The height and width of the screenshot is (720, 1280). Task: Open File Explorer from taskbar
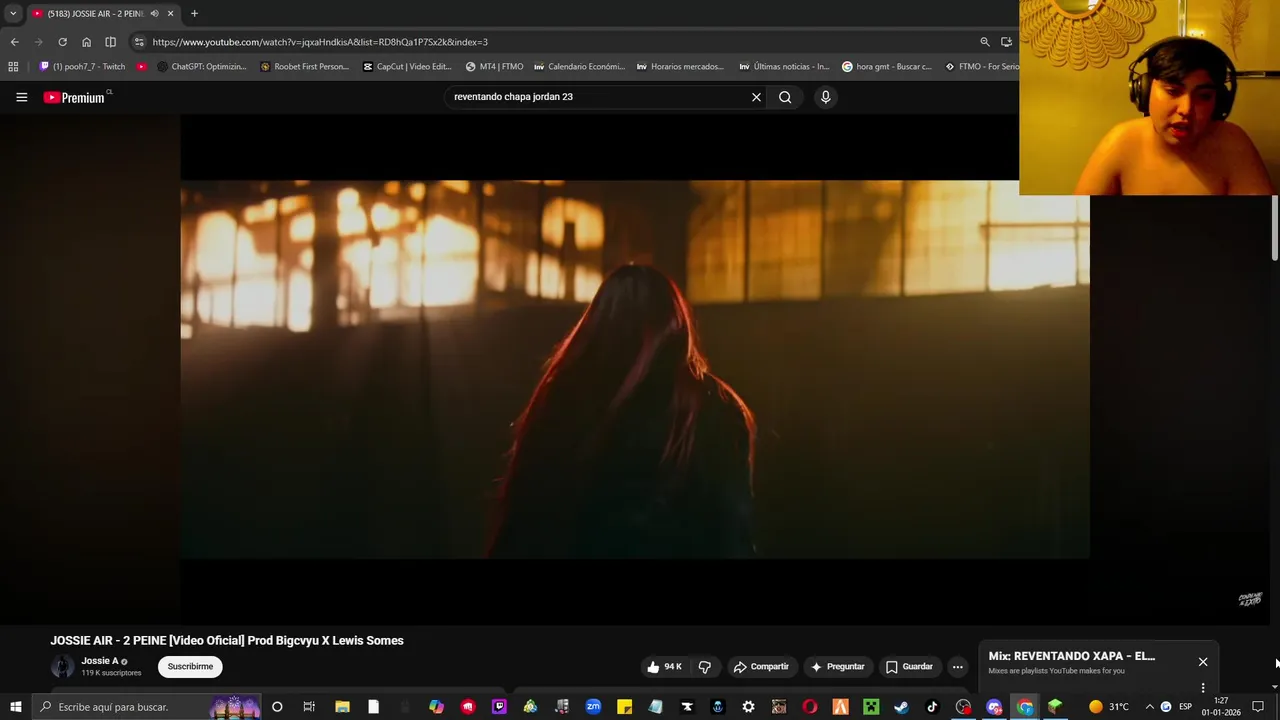coord(342,707)
